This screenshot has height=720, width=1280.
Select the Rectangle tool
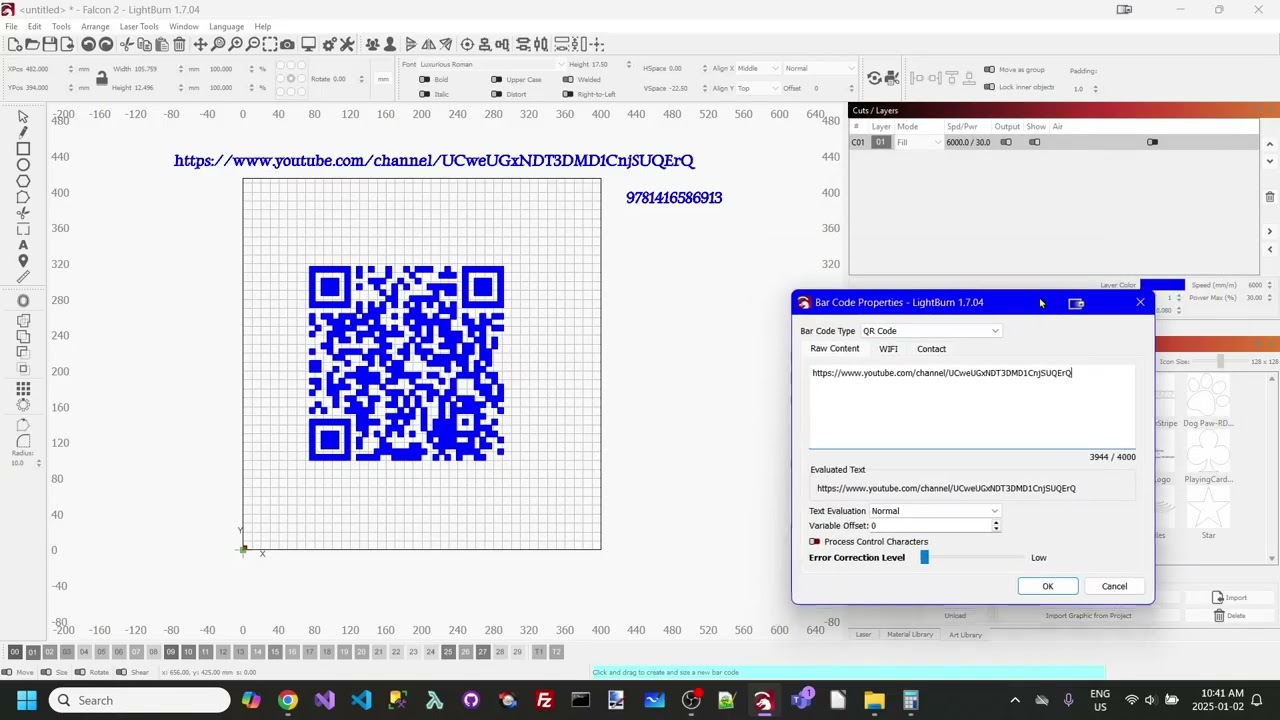coord(23,149)
